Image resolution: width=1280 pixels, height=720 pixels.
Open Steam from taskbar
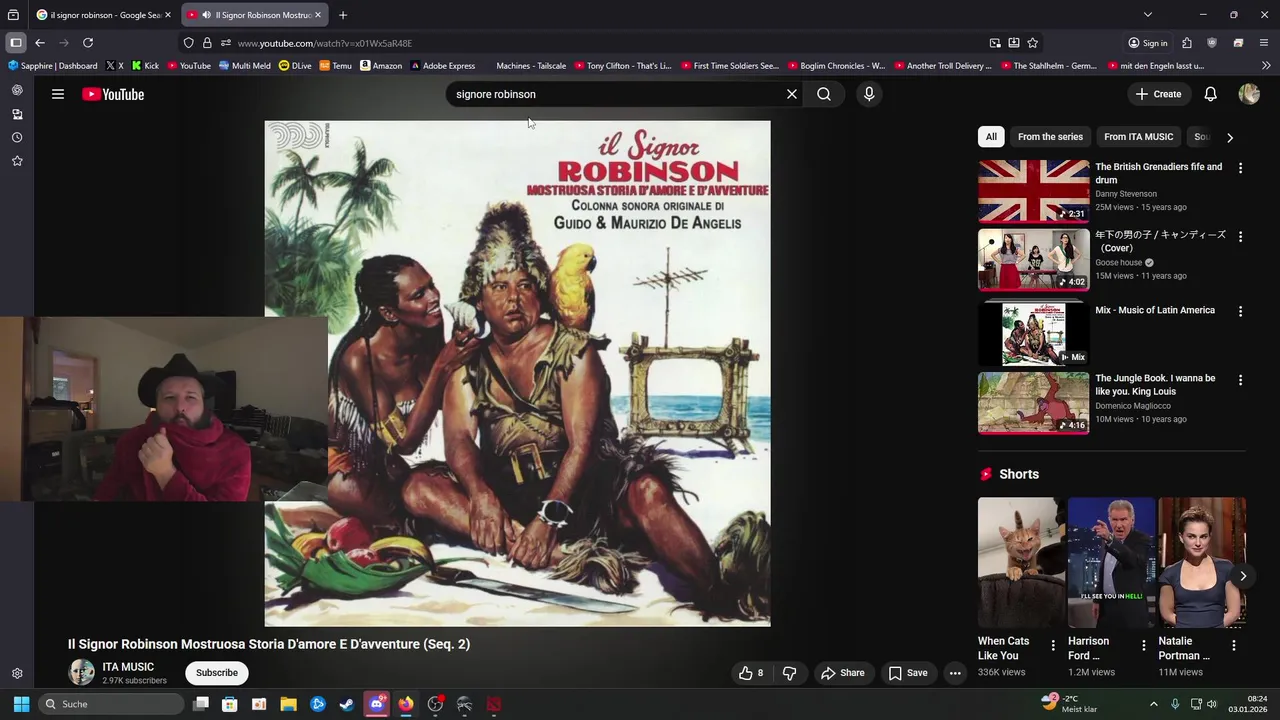coord(347,704)
